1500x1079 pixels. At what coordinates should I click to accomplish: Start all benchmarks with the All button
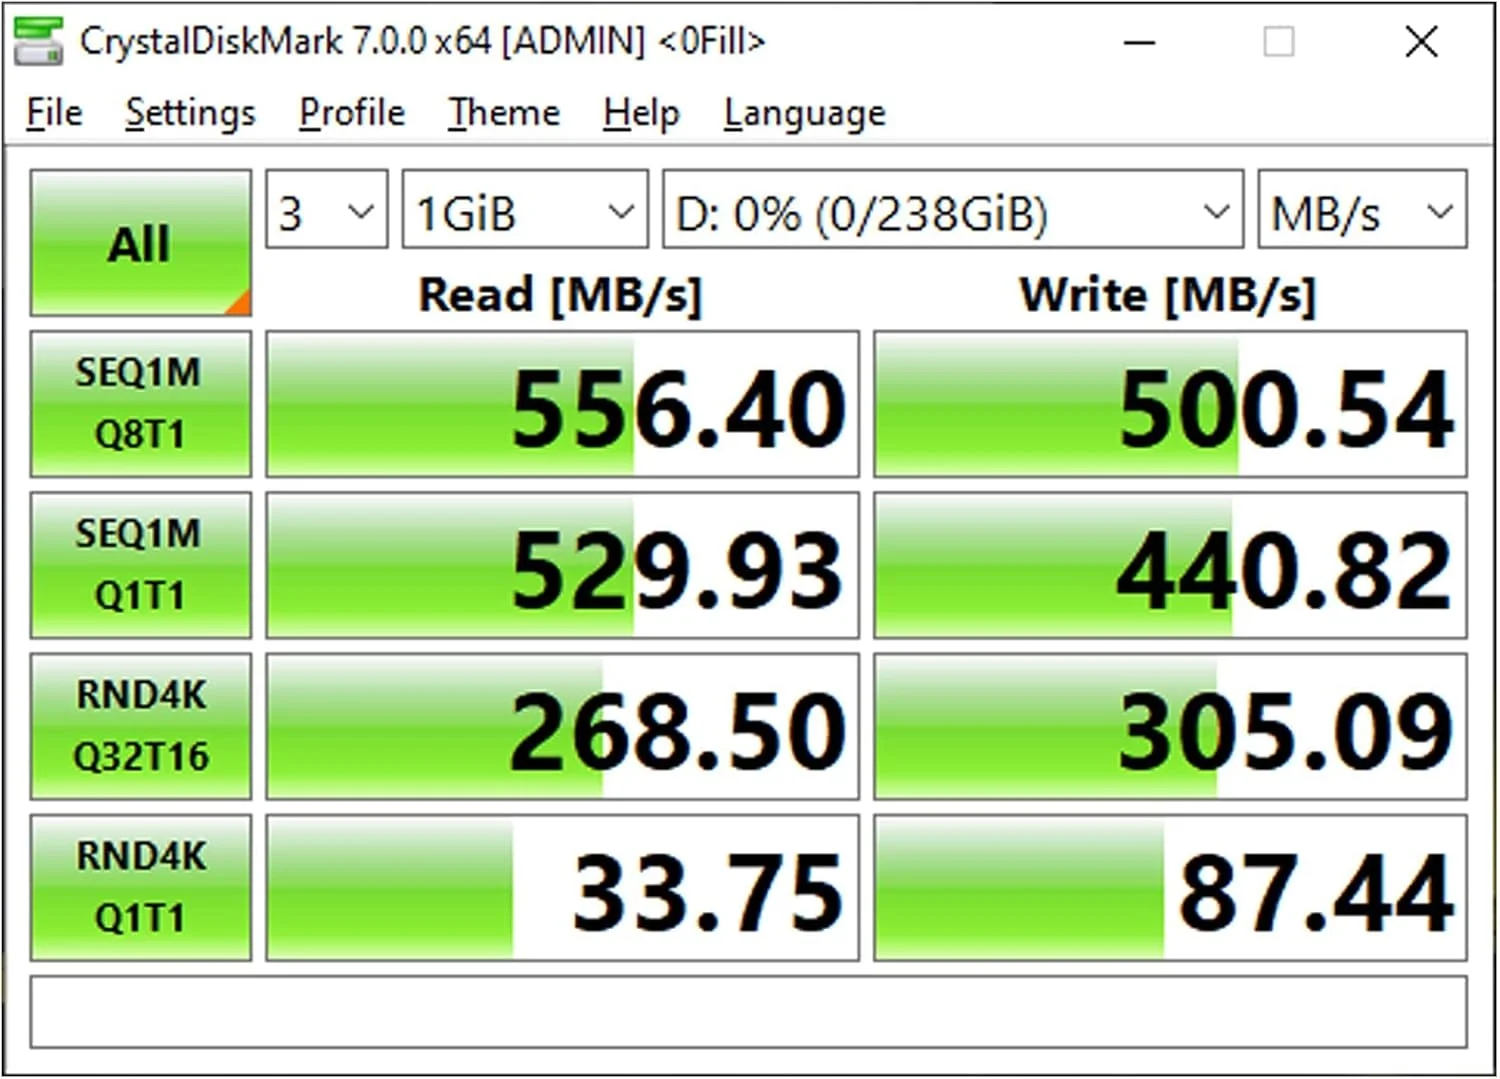click(x=140, y=243)
